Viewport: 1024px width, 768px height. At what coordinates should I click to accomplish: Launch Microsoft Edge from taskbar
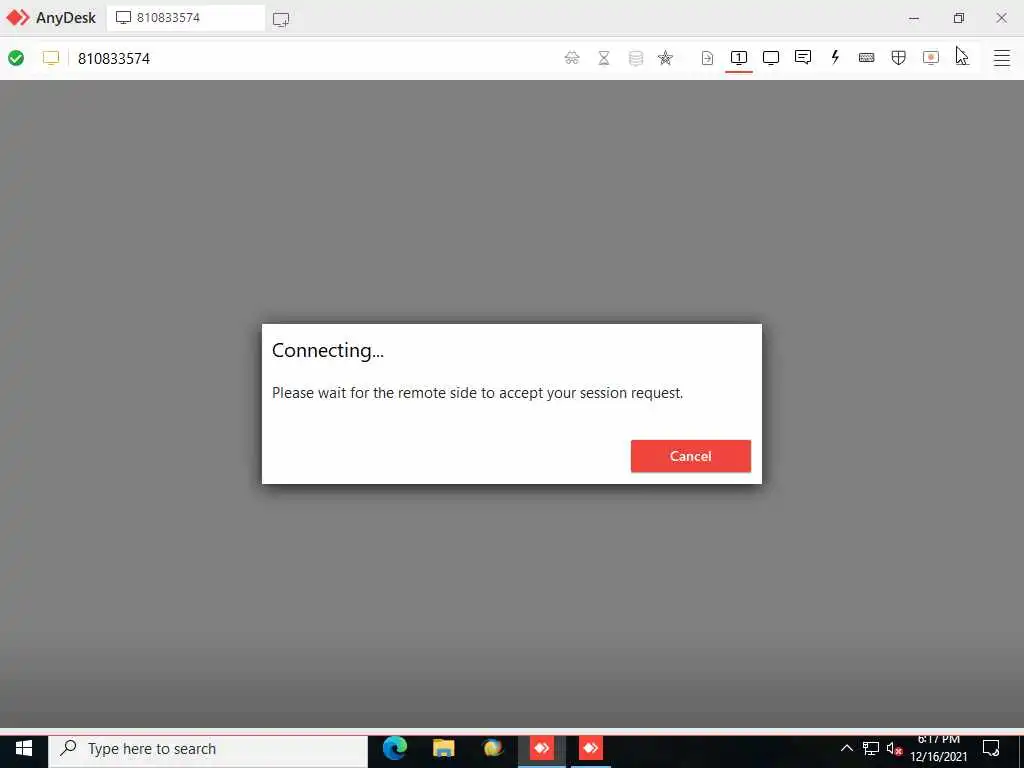[394, 748]
